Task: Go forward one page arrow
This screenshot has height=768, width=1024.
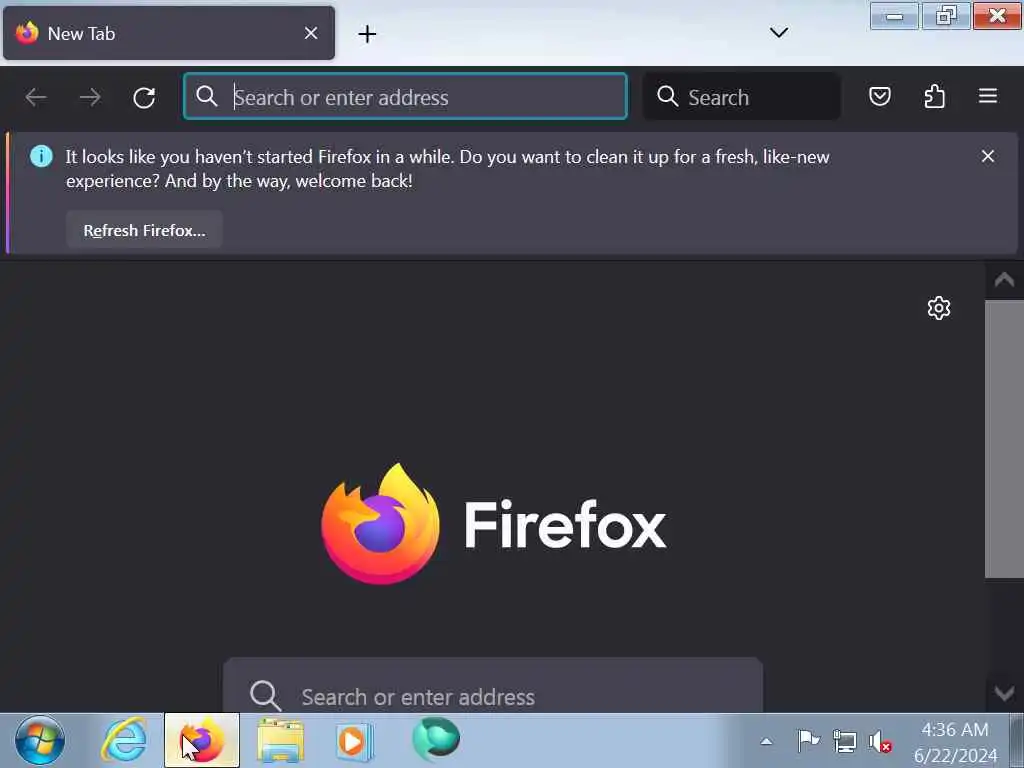Action: (x=90, y=97)
